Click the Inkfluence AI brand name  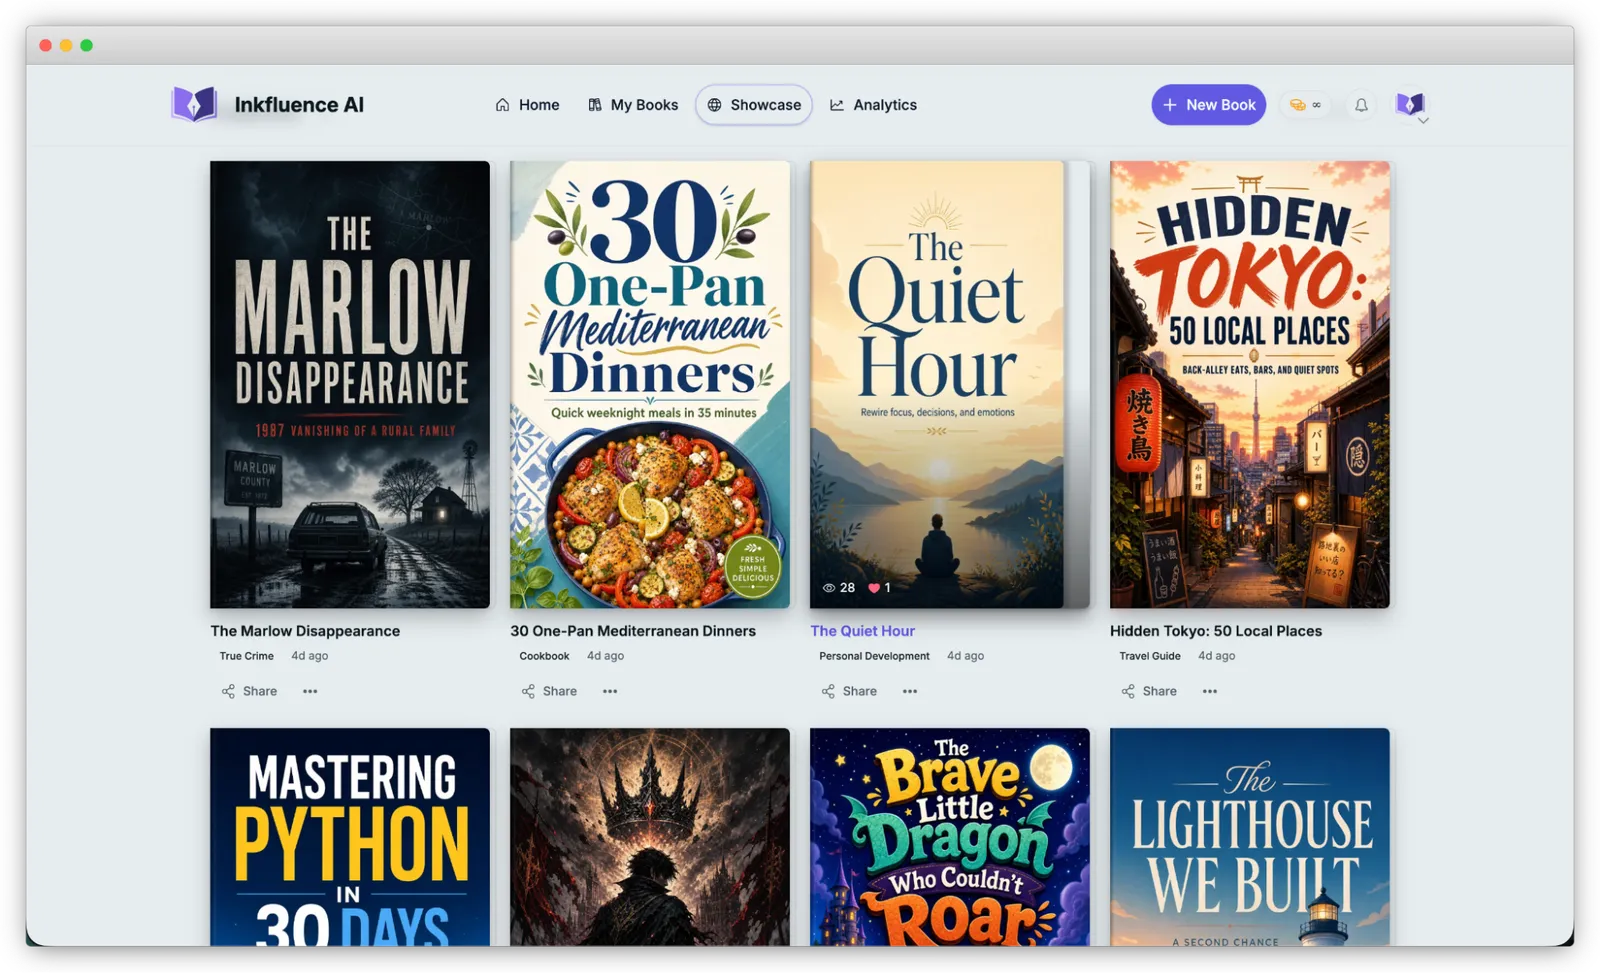299,105
